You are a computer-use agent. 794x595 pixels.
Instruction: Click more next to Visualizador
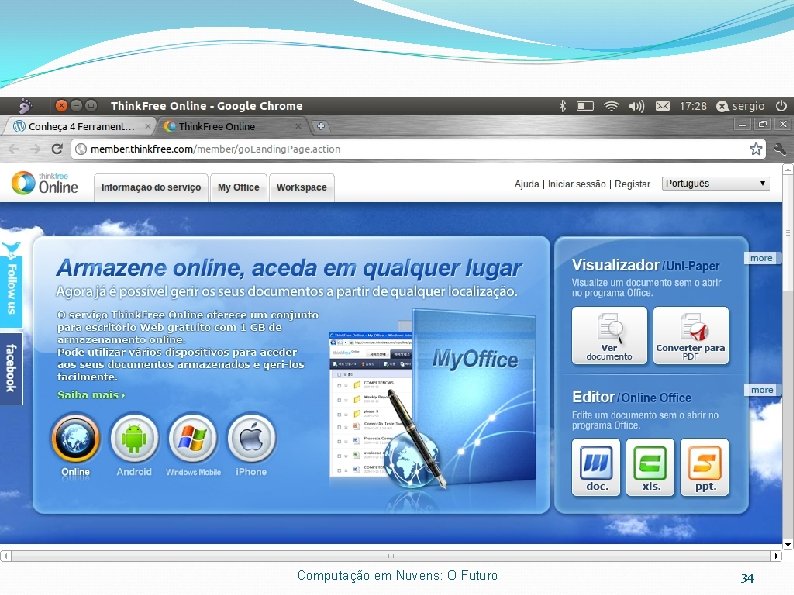point(761,258)
